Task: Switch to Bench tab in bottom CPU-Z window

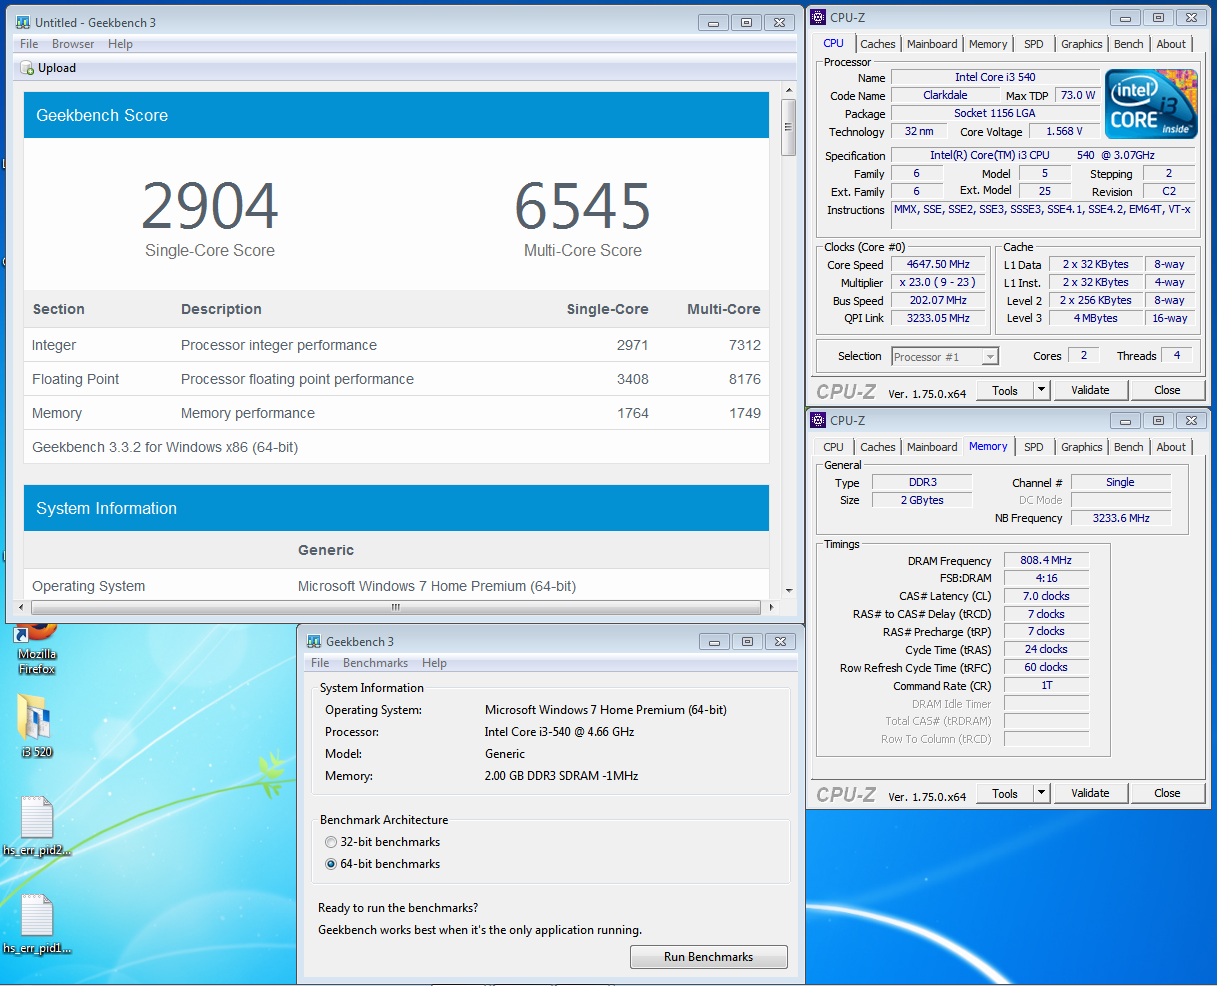Action: [1129, 447]
